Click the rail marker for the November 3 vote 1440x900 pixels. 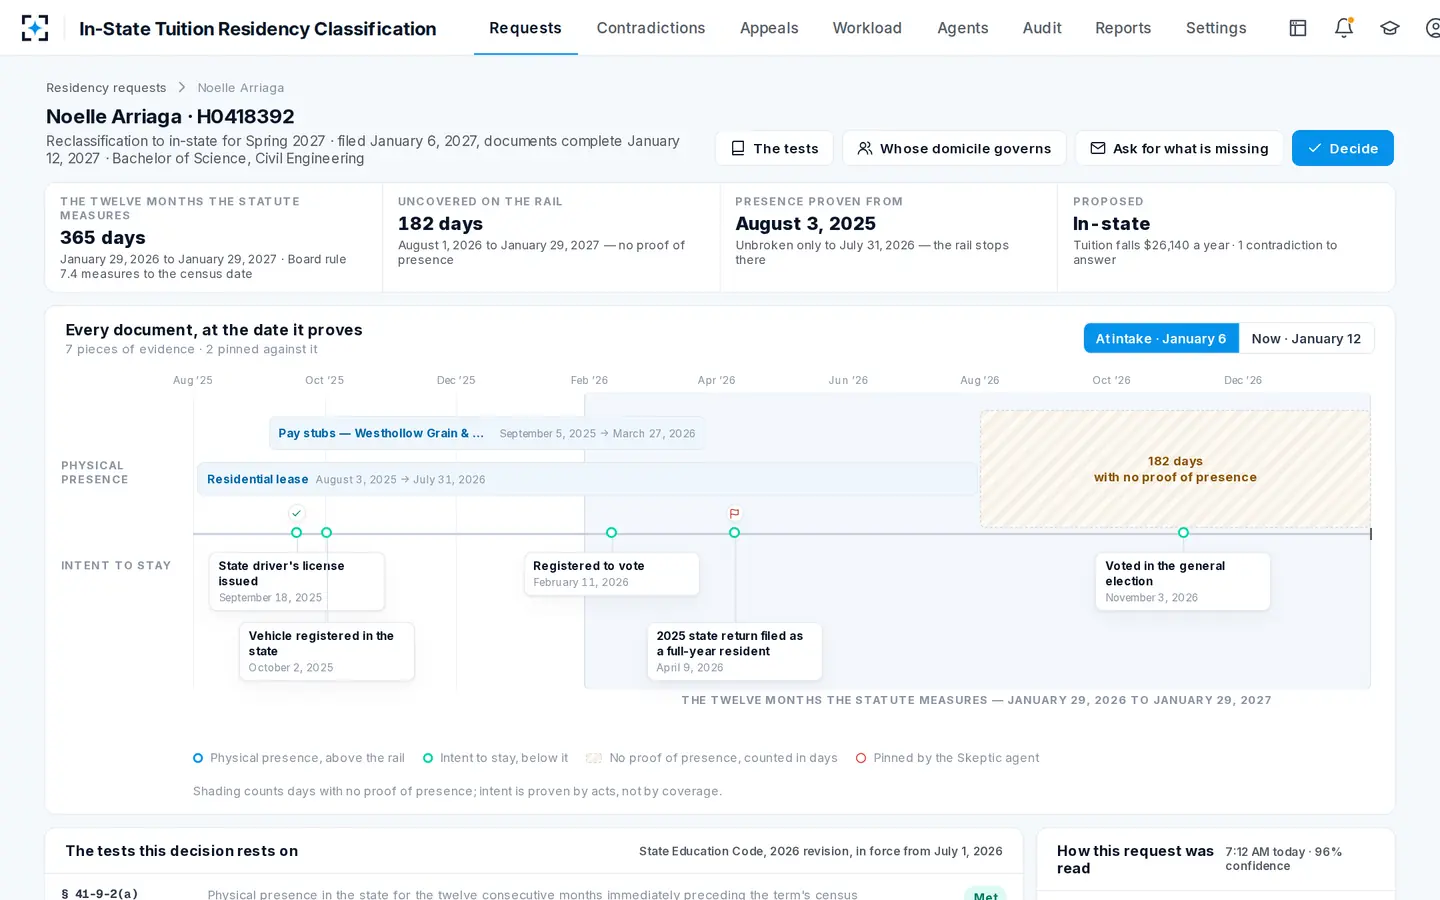[x=1183, y=533]
